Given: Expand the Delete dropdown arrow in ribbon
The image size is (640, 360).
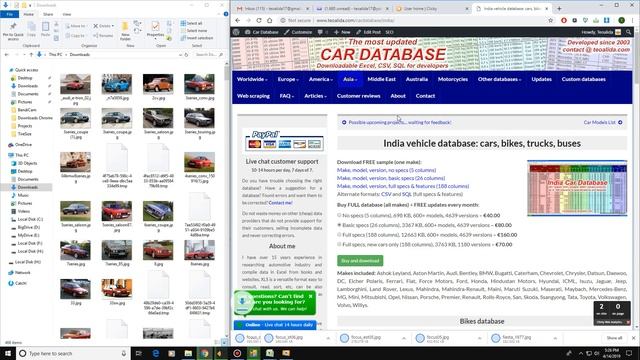Looking at the screenshot, I should 113,26.
